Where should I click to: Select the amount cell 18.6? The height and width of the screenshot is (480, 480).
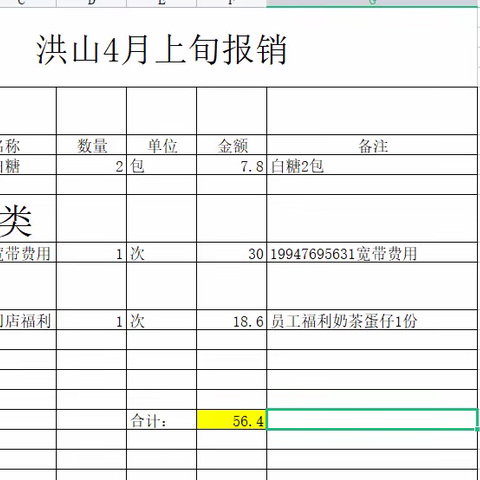(x=232, y=320)
